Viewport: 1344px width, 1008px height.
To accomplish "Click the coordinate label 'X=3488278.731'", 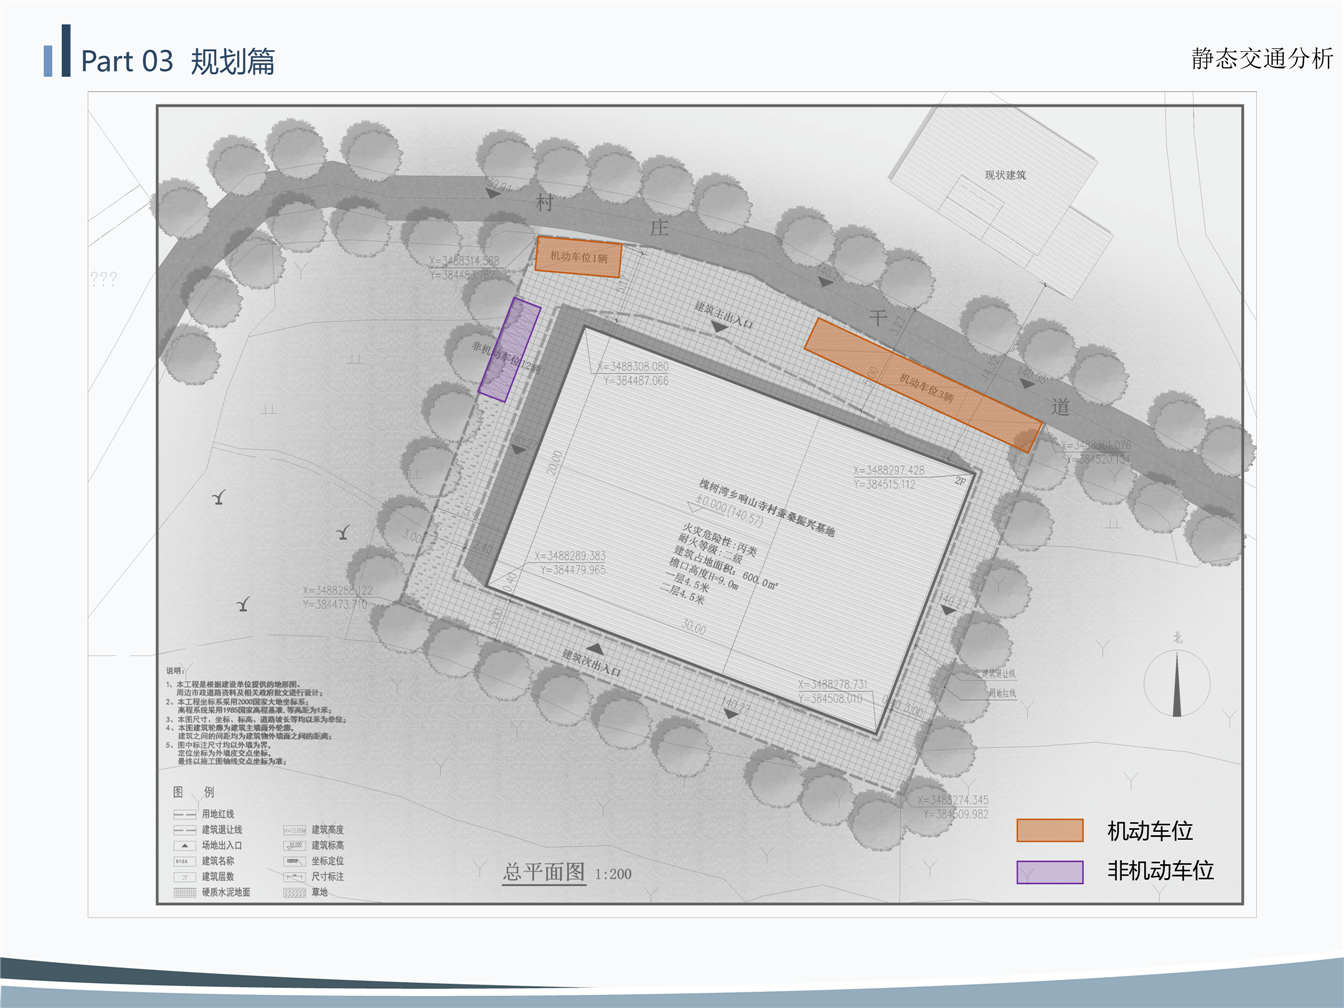I will click(833, 685).
